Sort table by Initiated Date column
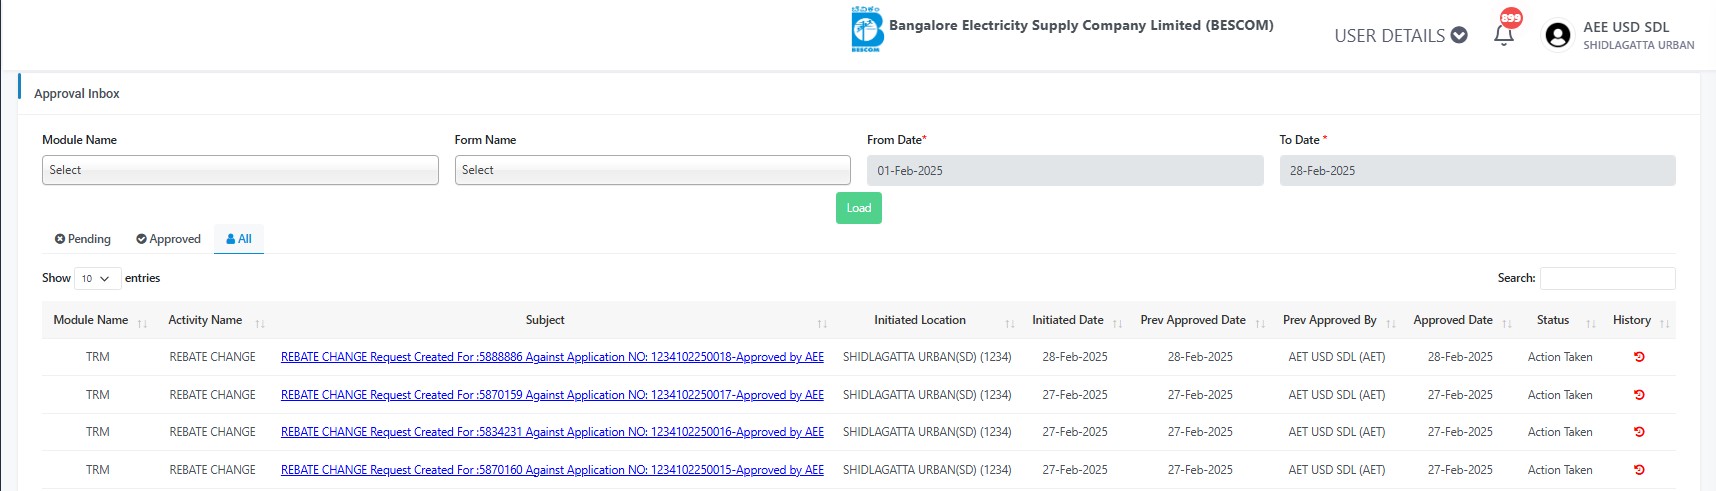 tap(1068, 320)
